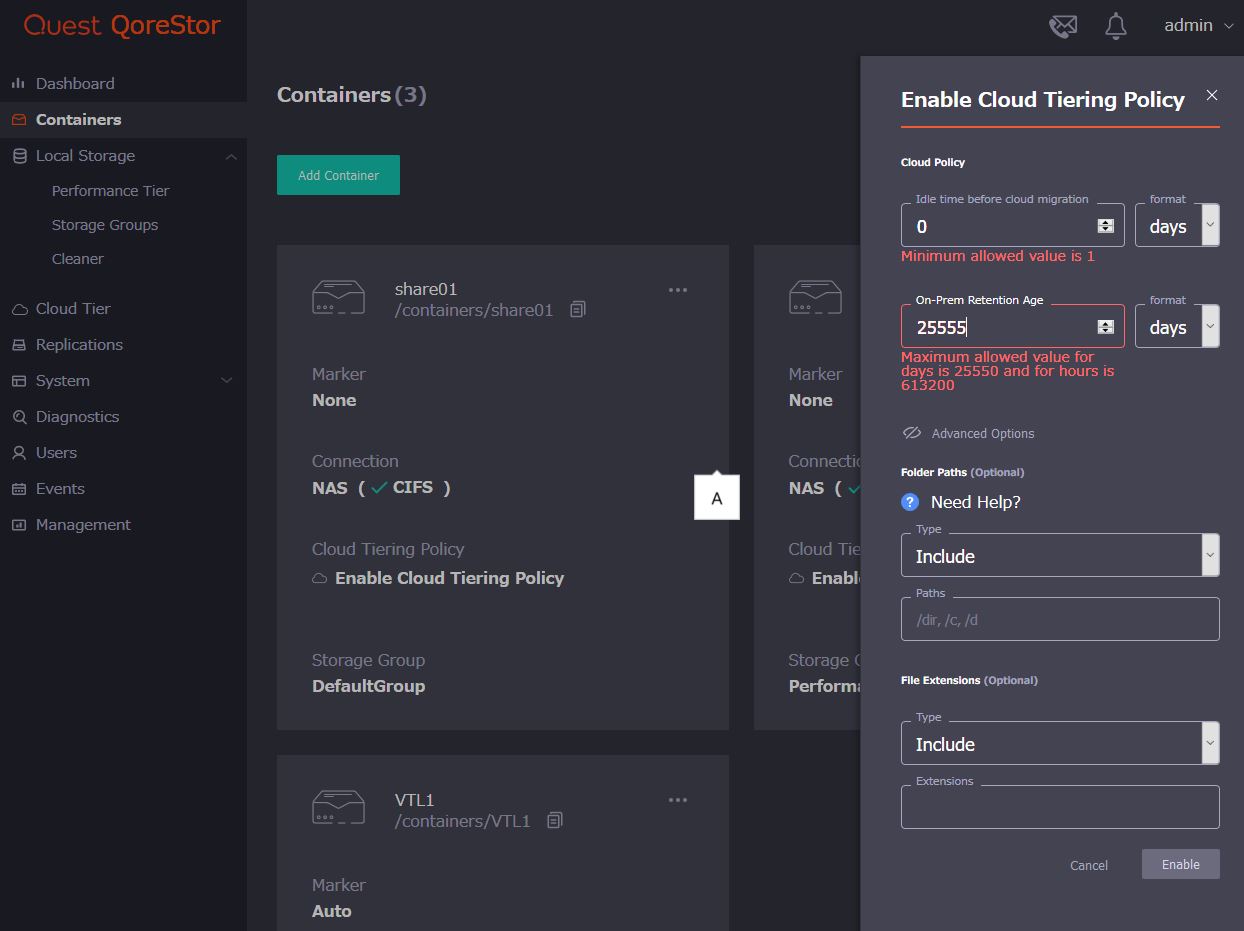Click the Idle time before cloud migration field
1244x931 pixels.
pyautogui.click(x=1013, y=226)
